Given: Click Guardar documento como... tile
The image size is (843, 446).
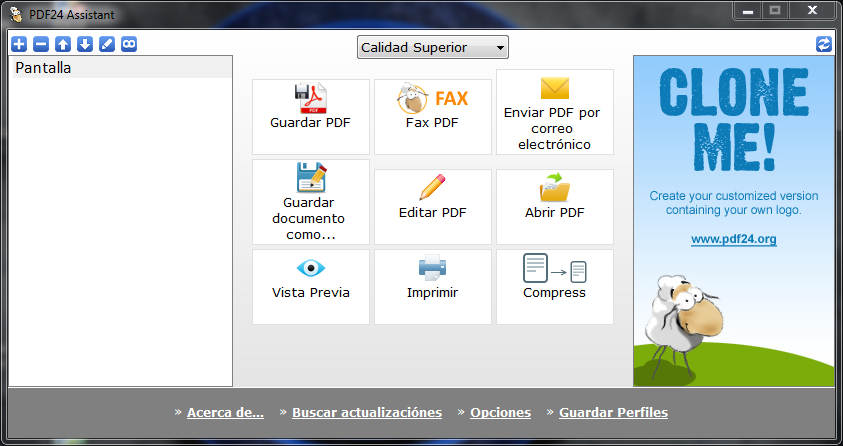Looking at the screenshot, I should 311,202.
